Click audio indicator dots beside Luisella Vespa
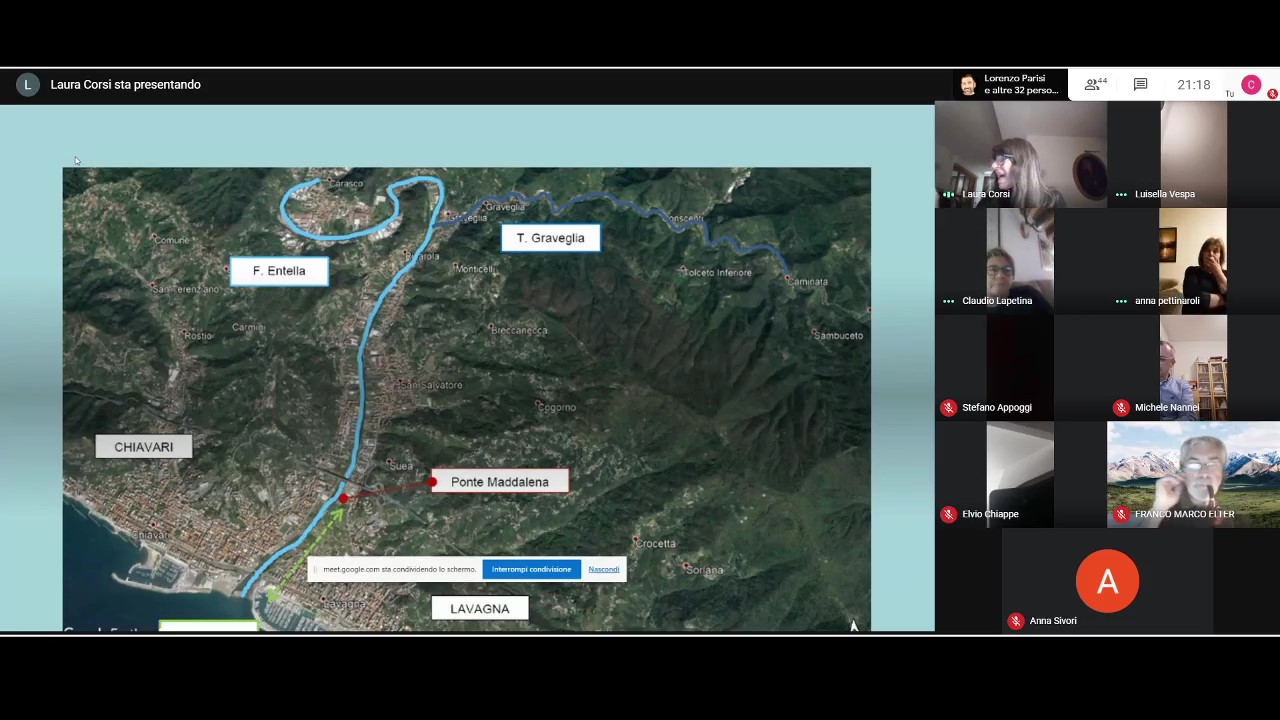The height and width of the screenshot is (720, 1280). point(1121,194)
